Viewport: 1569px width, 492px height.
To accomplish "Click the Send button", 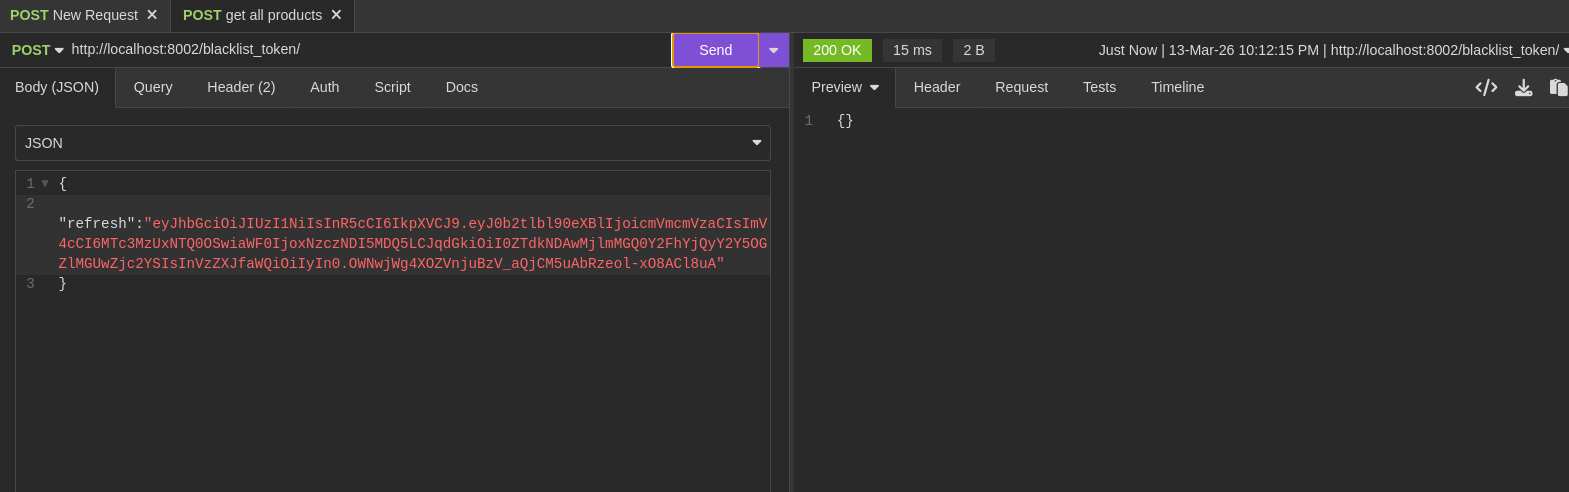I will tap(715, 50).
